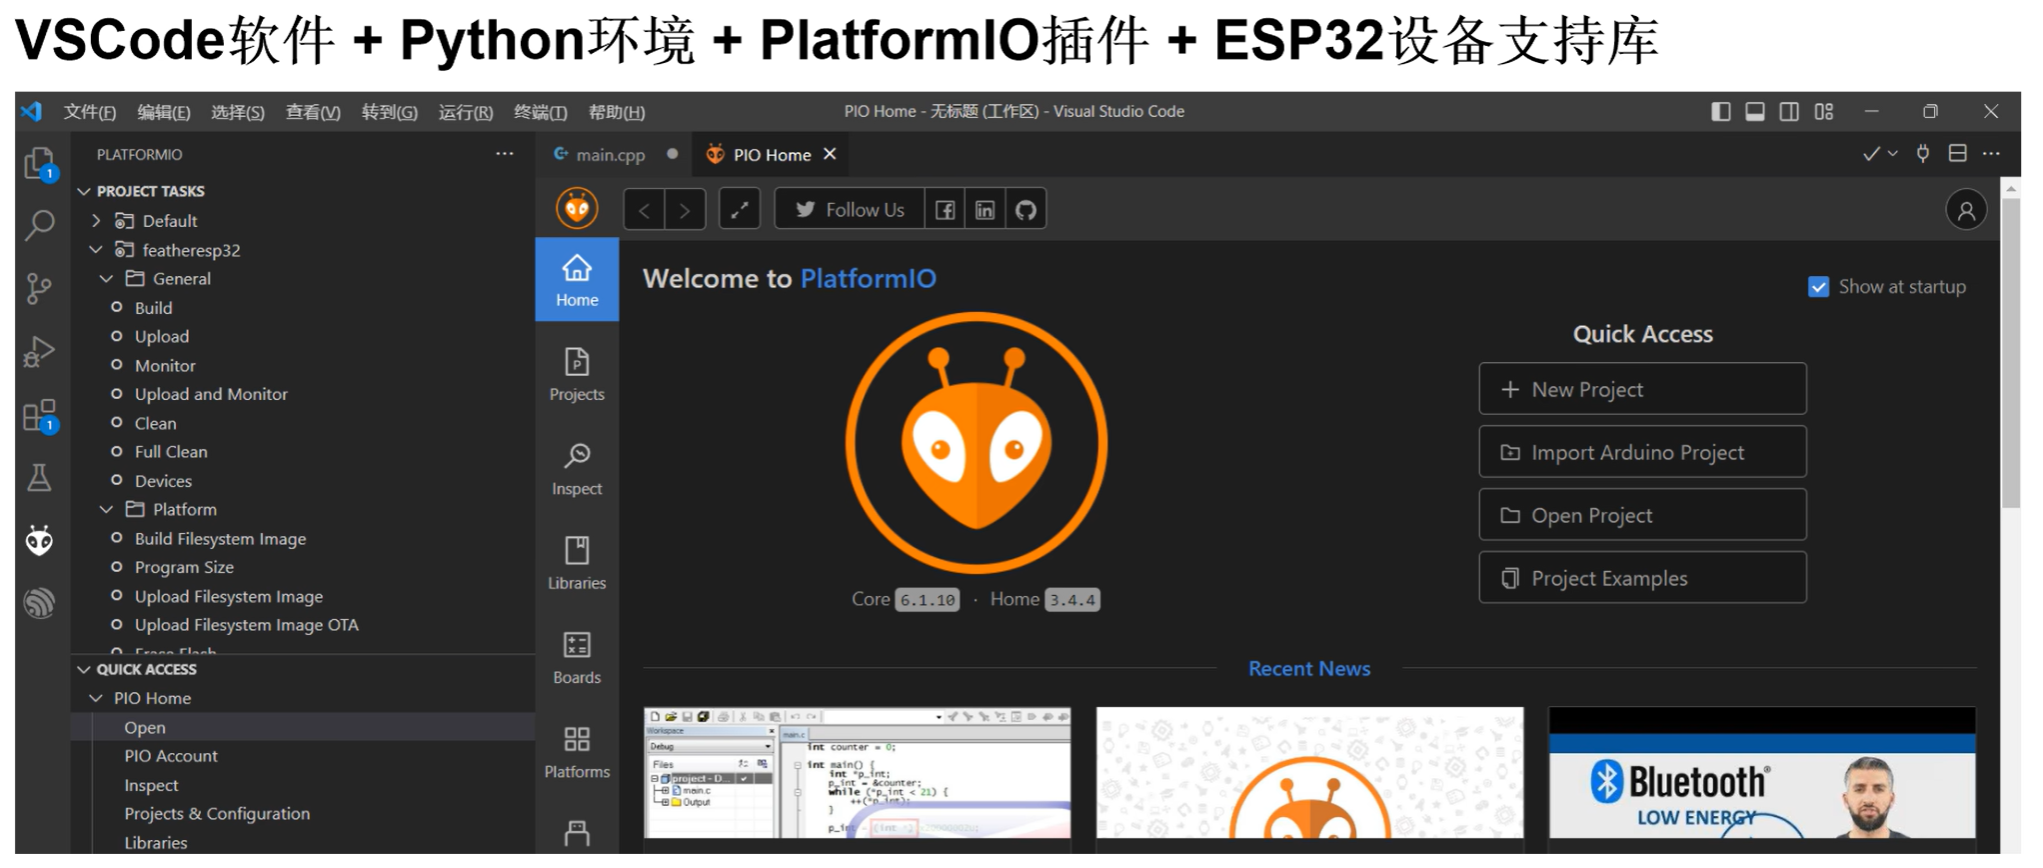Viewport: 2043px width, 868px height.
Task: Open the 文件(F) menu
Action: (x=90, y=112)
